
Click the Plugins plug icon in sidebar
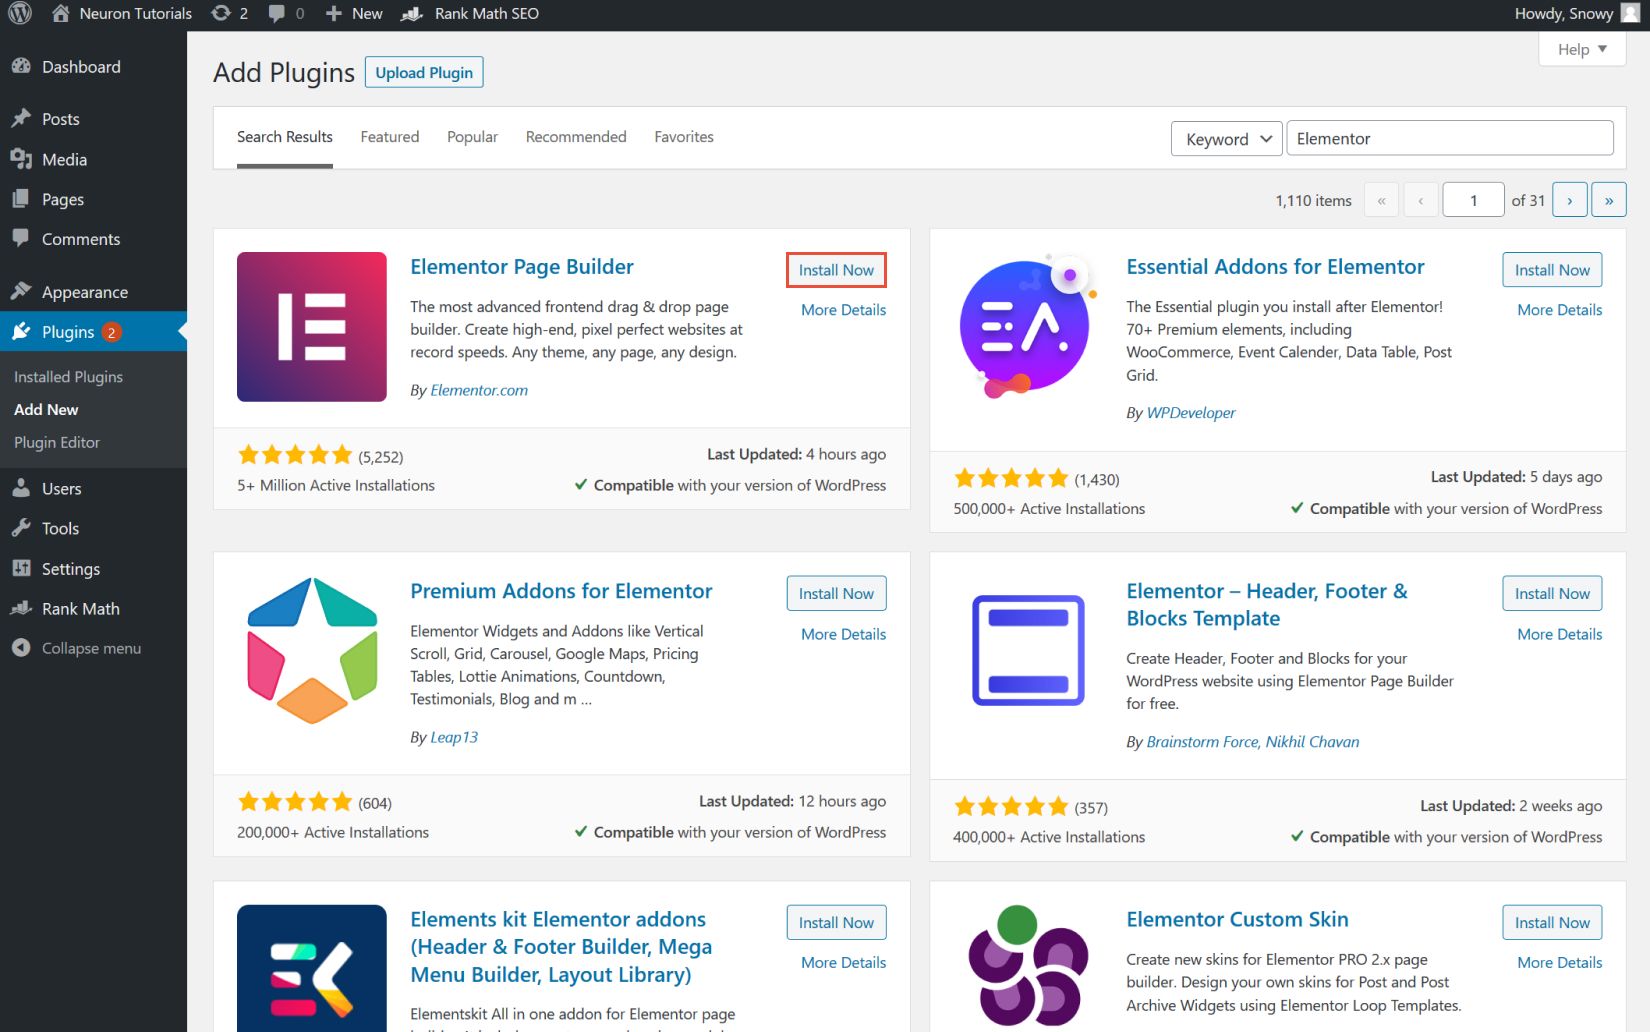tap(22, 331)
